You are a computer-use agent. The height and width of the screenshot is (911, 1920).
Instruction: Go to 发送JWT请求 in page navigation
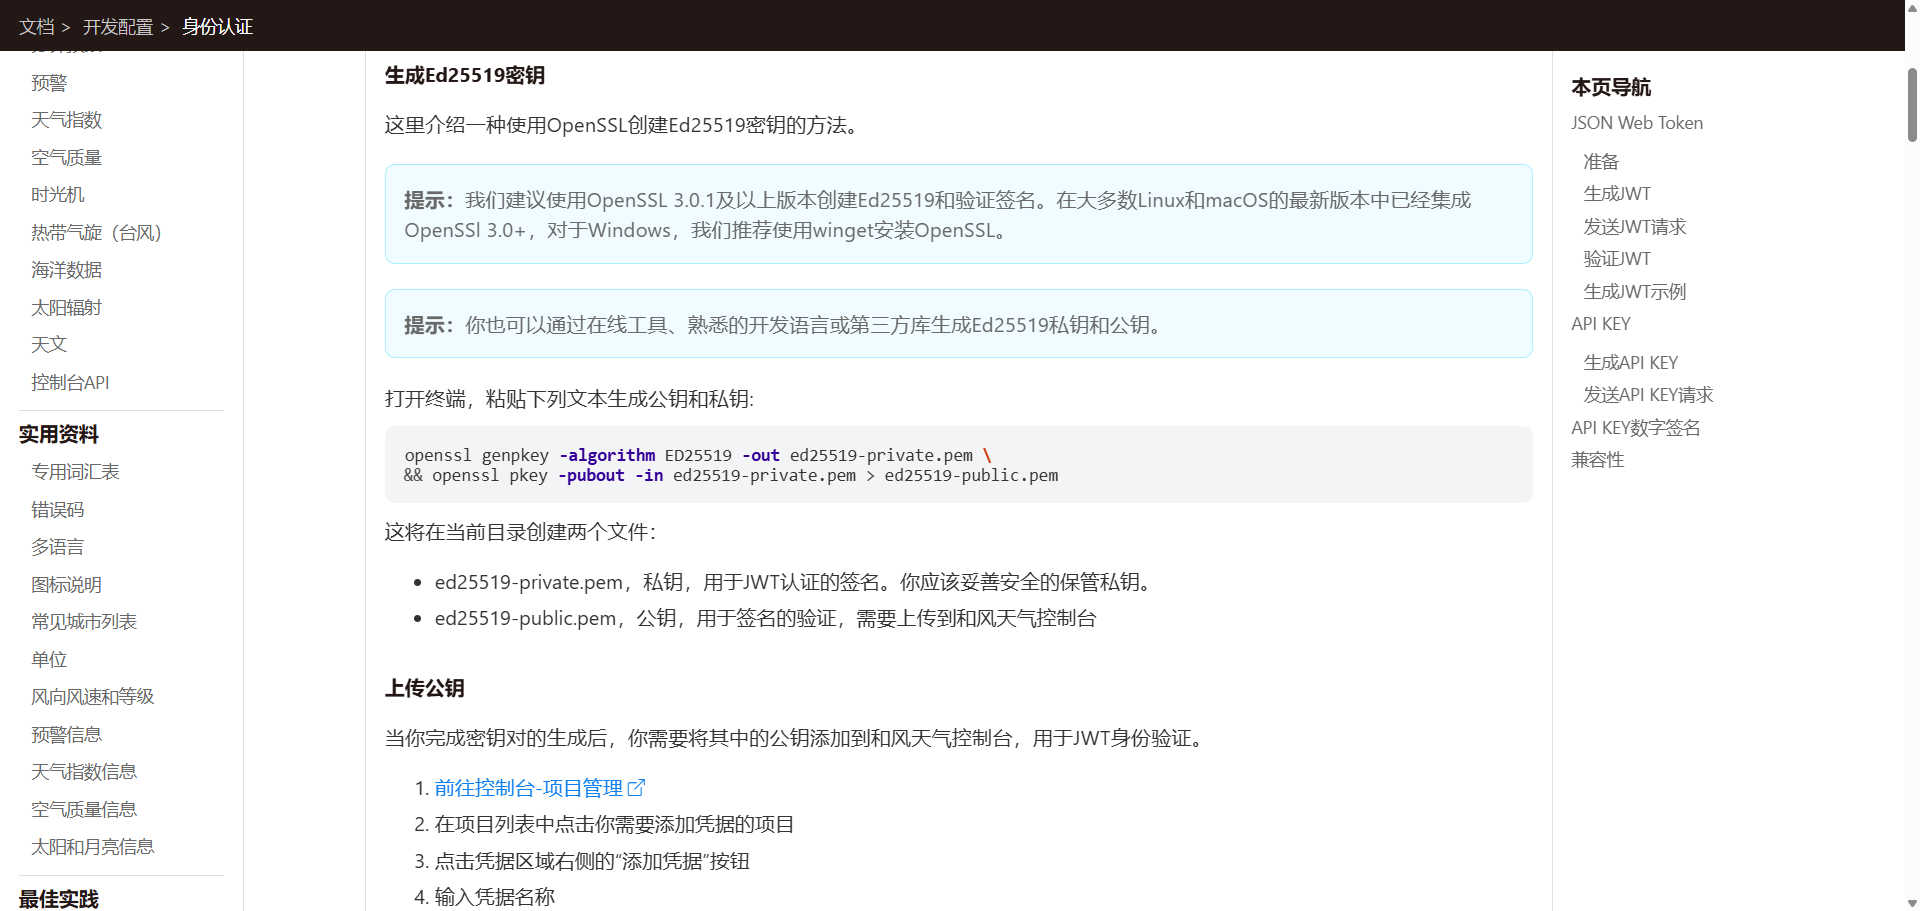point(1635,227)
